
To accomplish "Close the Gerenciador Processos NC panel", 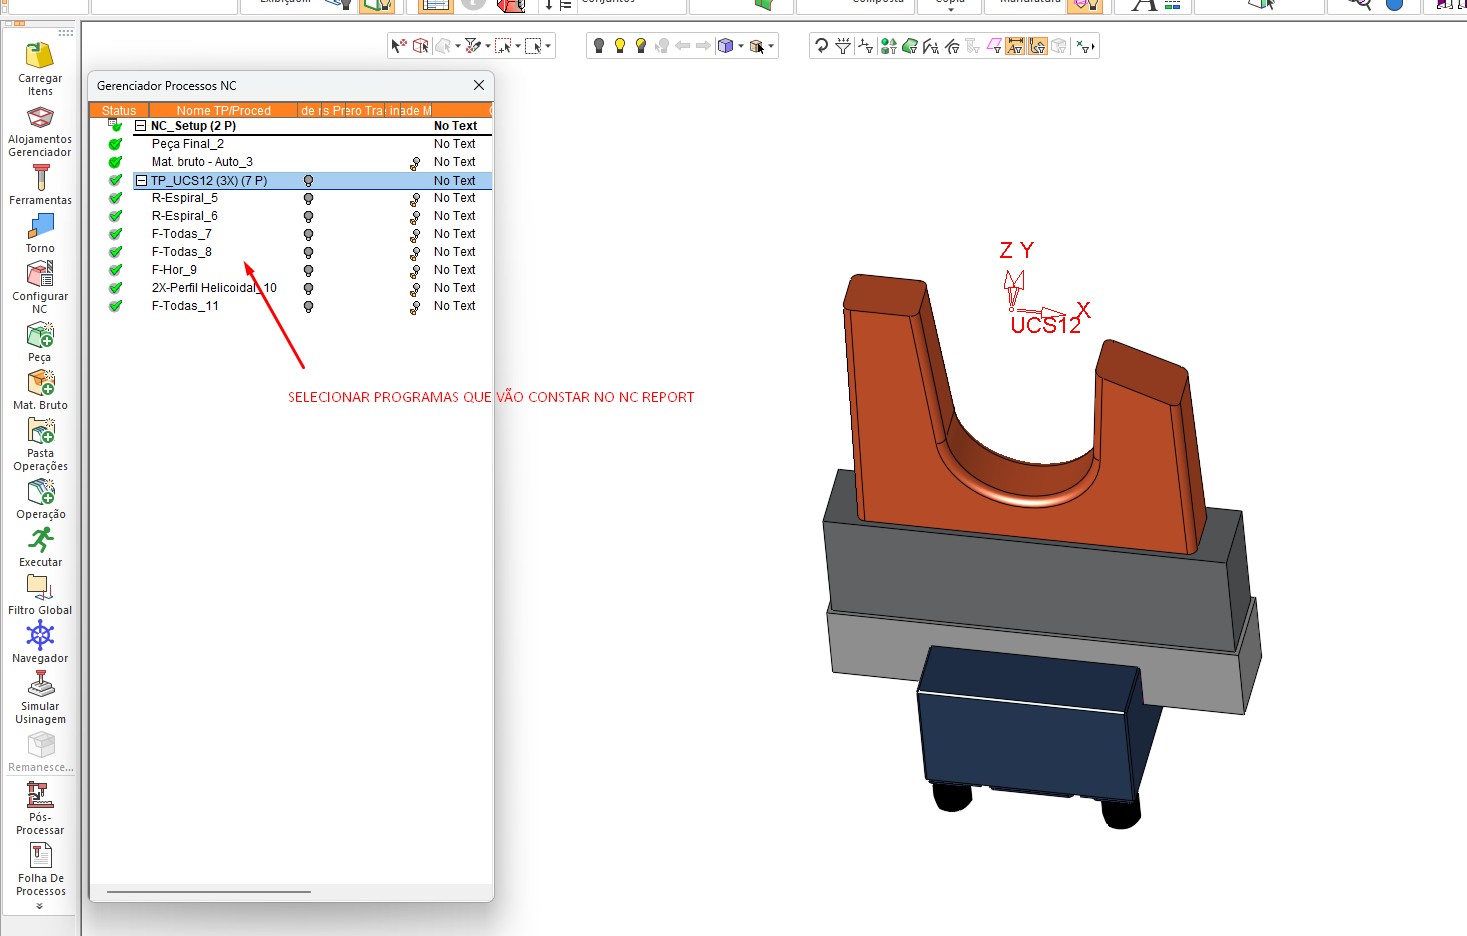I will point(479,85).
